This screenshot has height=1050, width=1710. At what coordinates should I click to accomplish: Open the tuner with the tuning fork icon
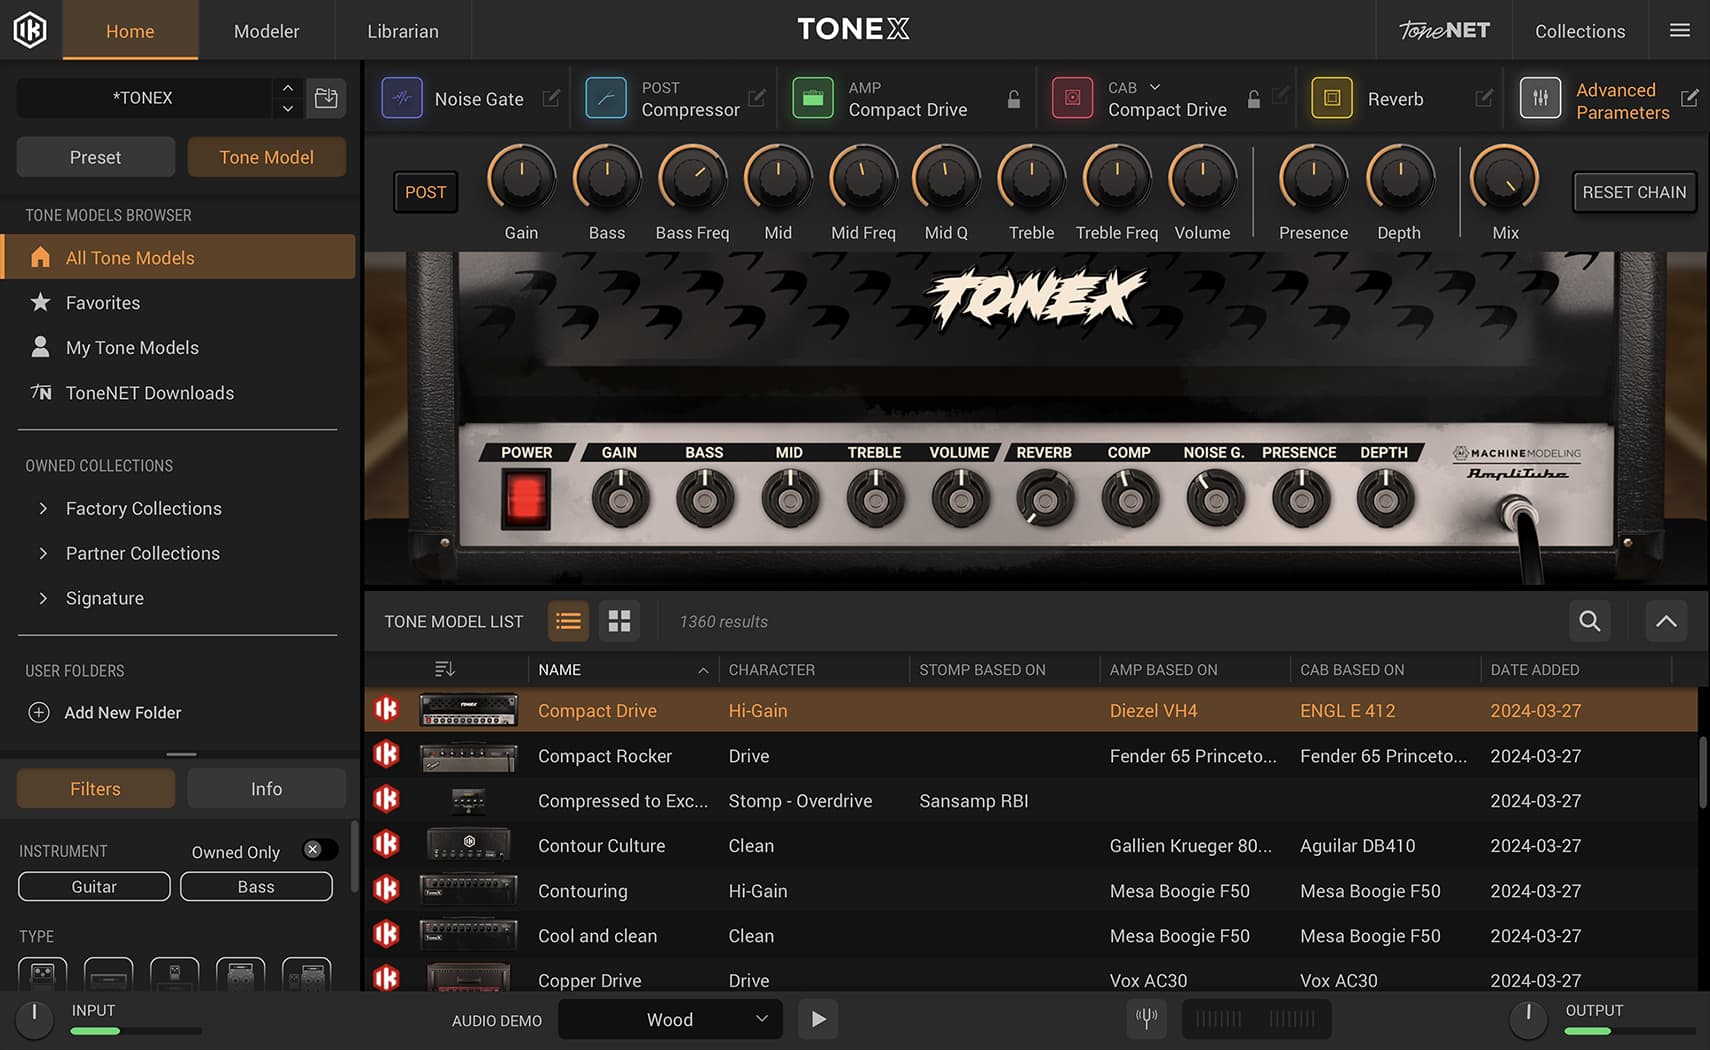click(1146, 1018)
